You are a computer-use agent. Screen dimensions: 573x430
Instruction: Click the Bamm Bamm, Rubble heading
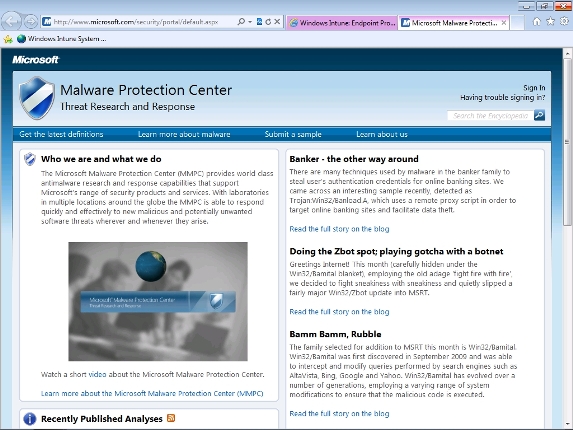point(335,334)
